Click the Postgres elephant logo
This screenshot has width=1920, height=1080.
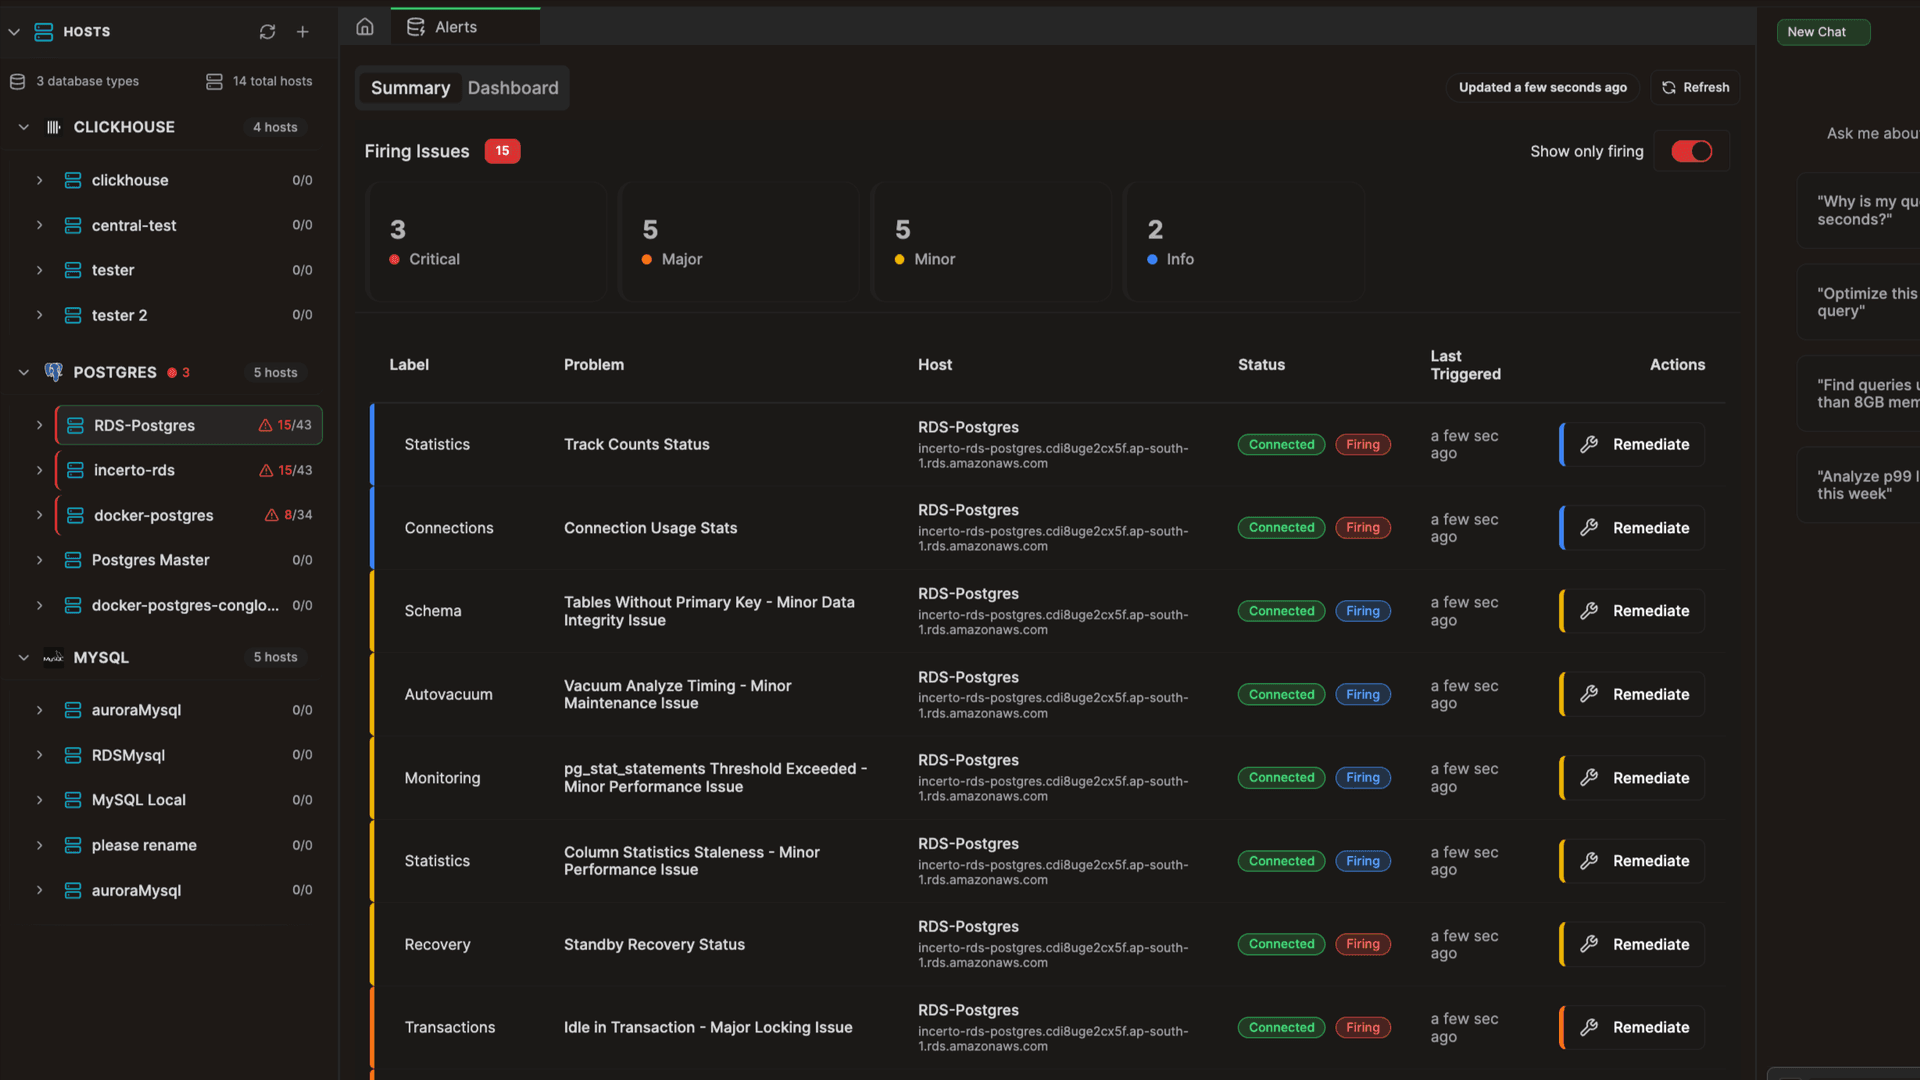54,372
